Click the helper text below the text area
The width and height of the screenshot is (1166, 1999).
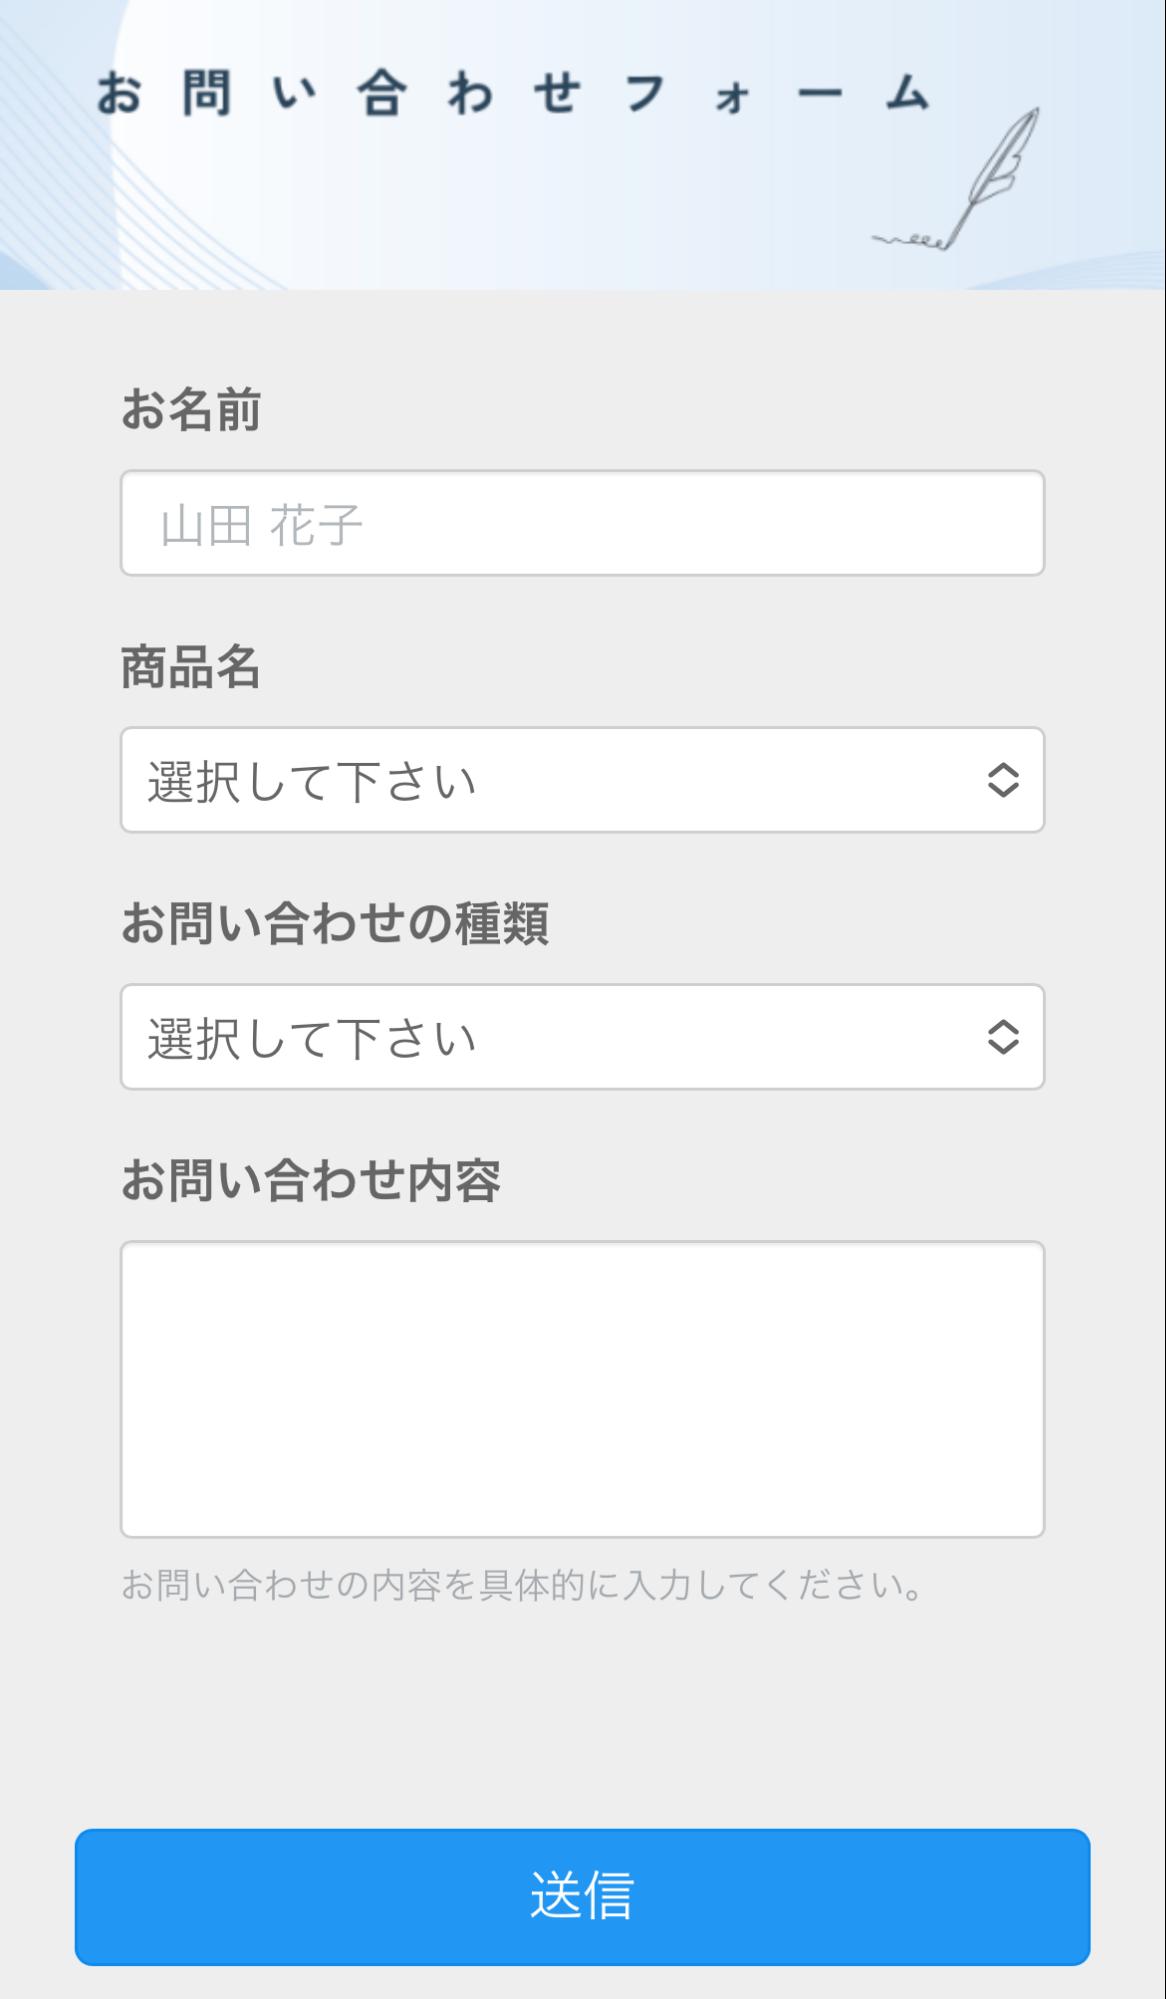(x=521, y=1586)
